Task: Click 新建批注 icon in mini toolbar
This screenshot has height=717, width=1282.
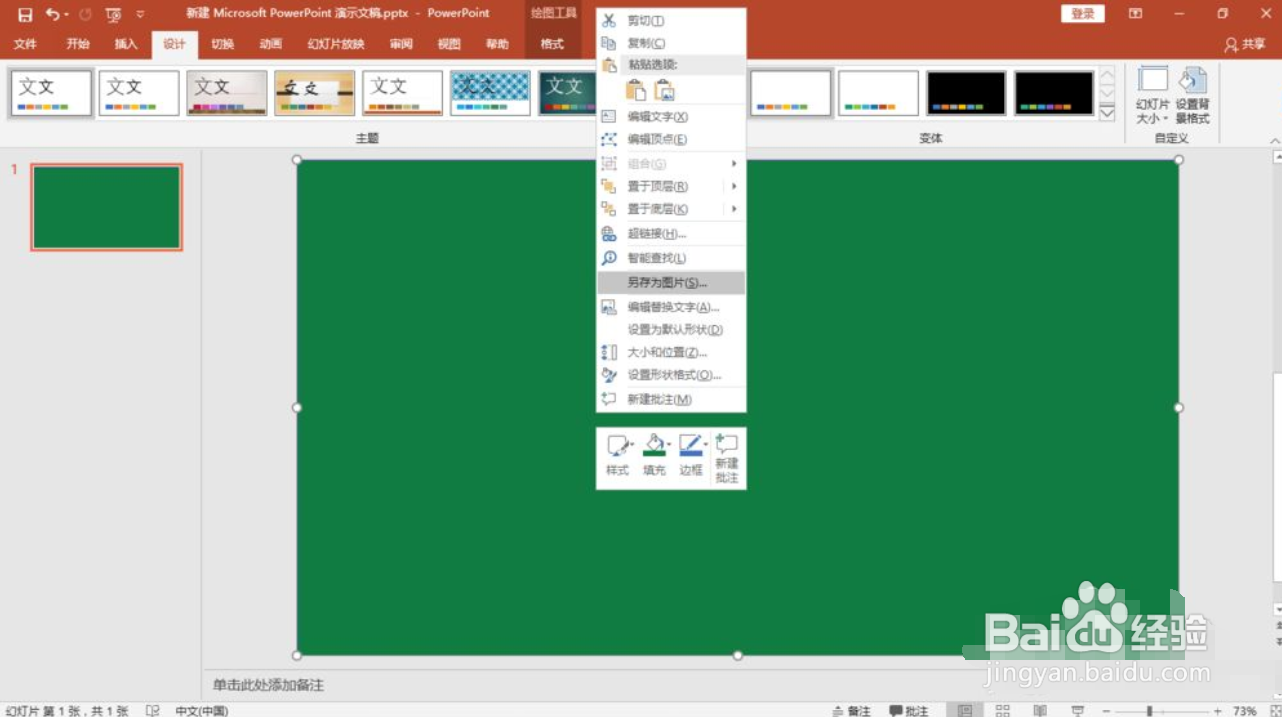Action: click(x=727, y=458)
